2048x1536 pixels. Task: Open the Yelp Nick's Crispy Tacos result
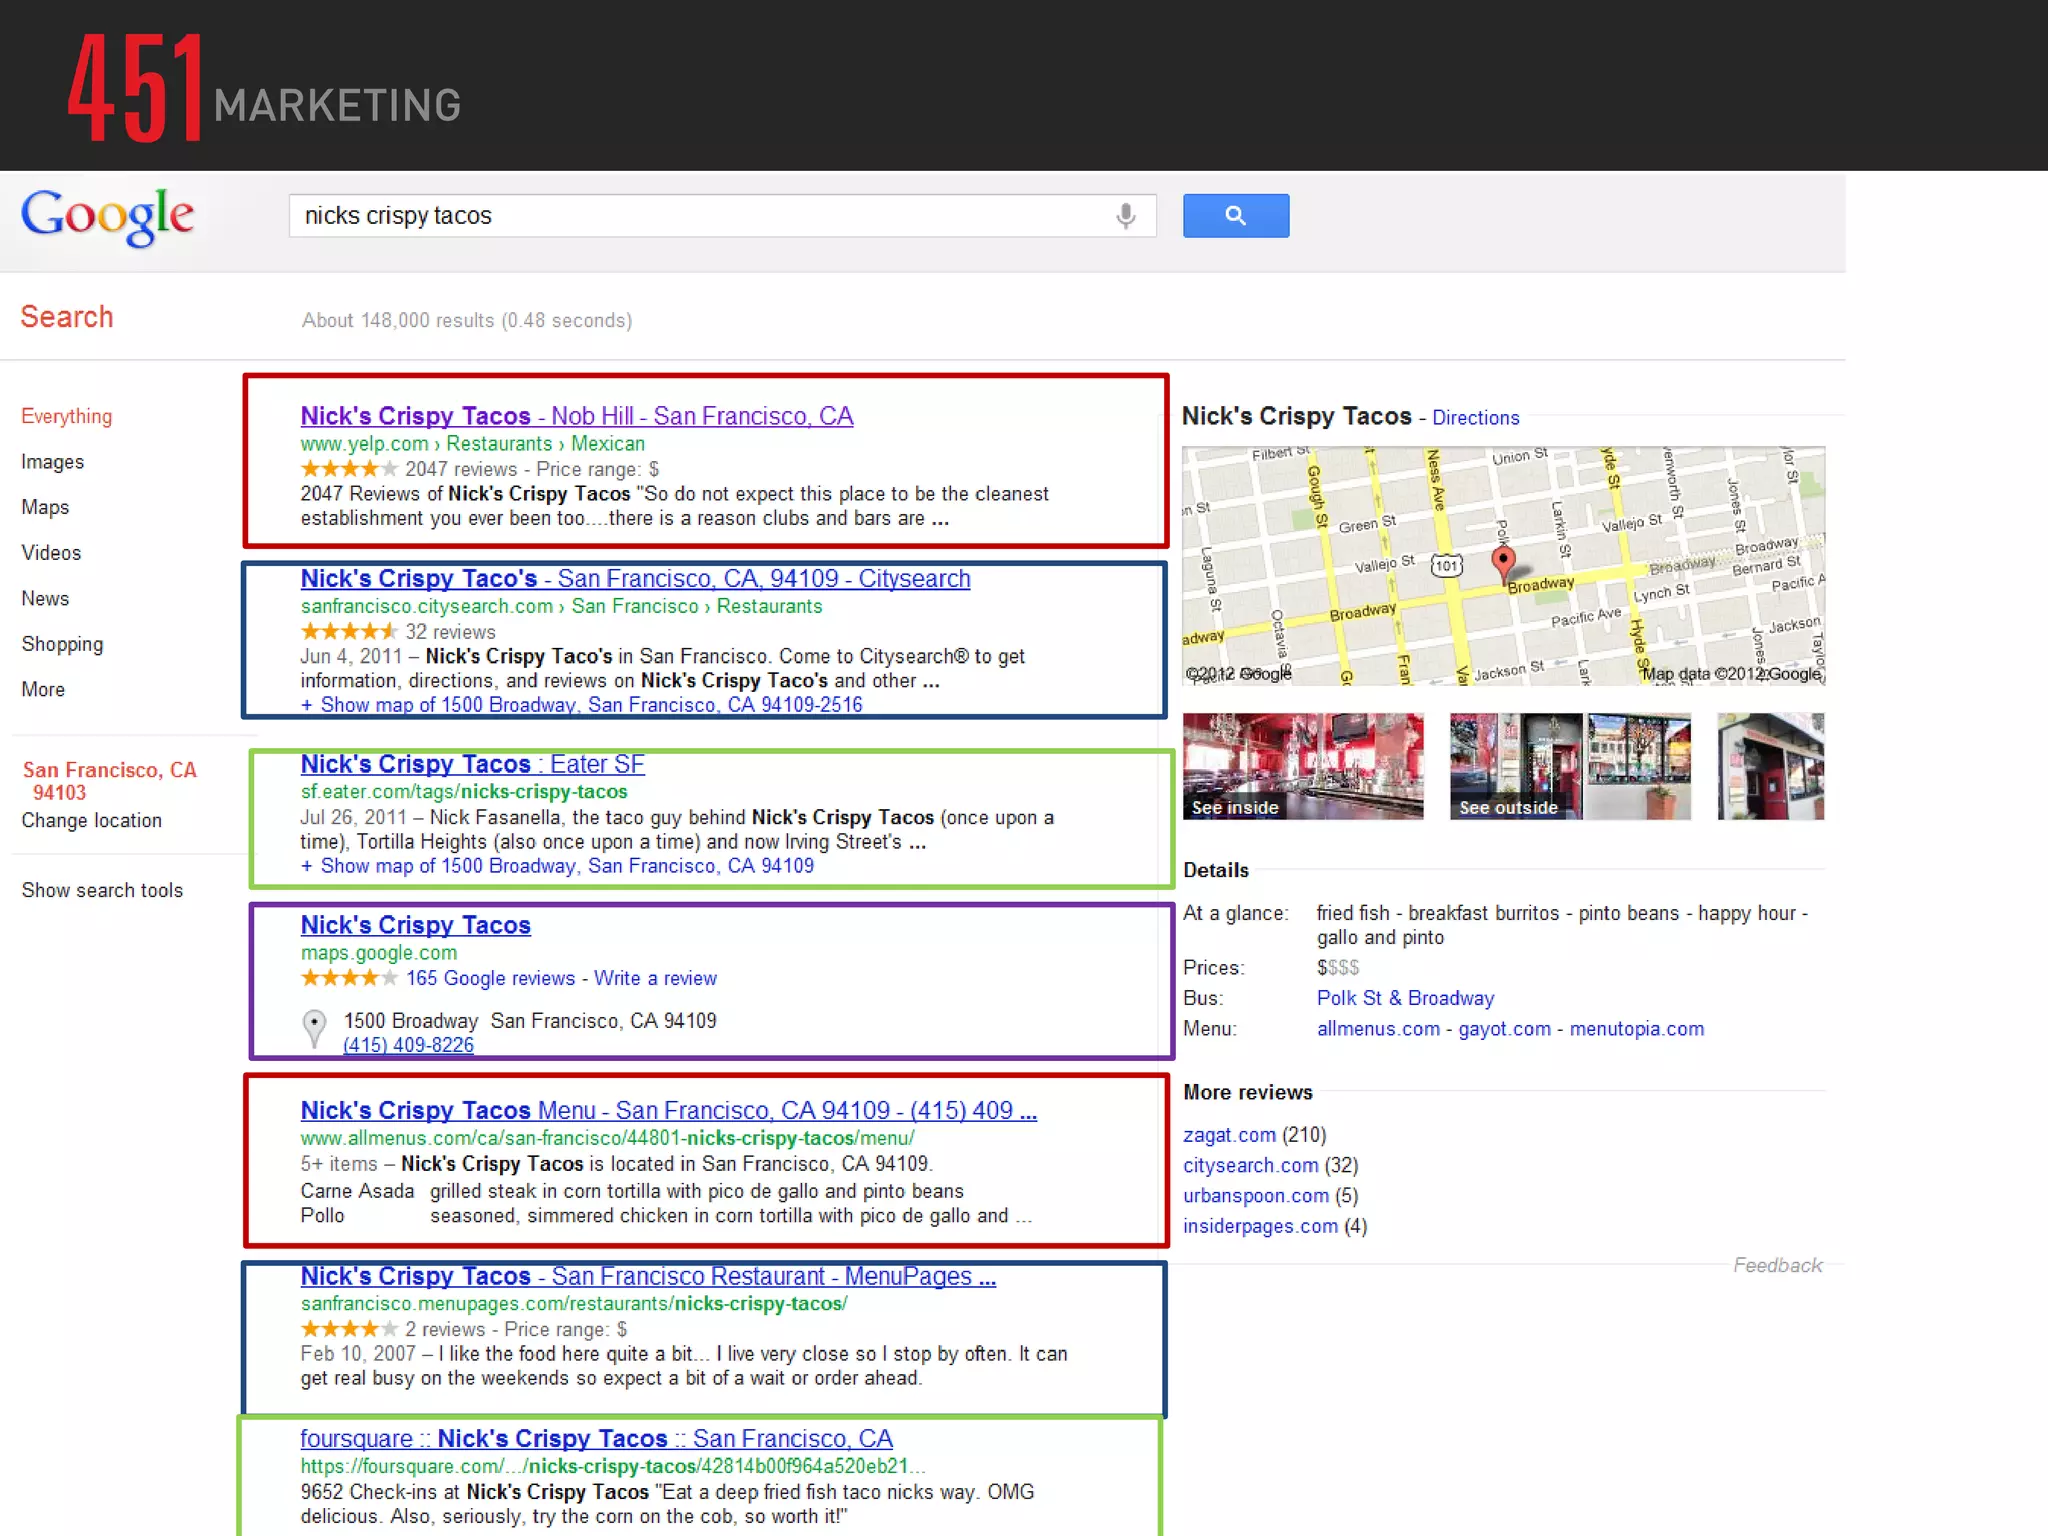click(x=576, y=416)
